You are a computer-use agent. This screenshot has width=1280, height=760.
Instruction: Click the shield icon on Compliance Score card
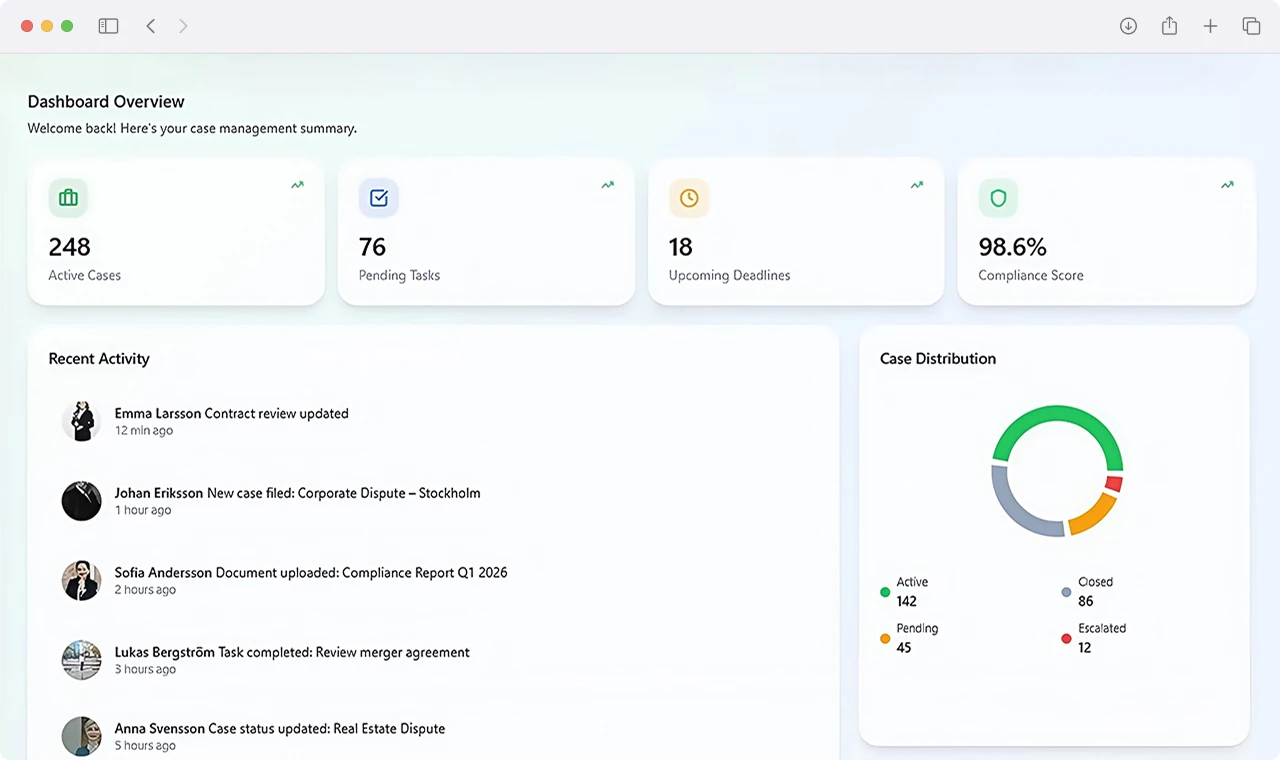(998, 198)
